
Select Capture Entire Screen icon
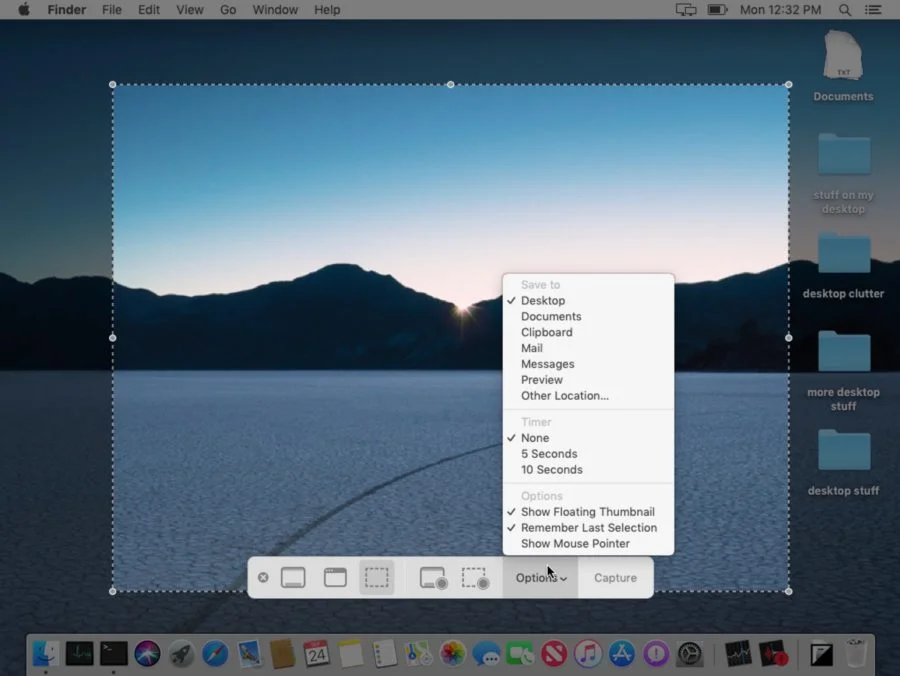click(x=293, y=577)
